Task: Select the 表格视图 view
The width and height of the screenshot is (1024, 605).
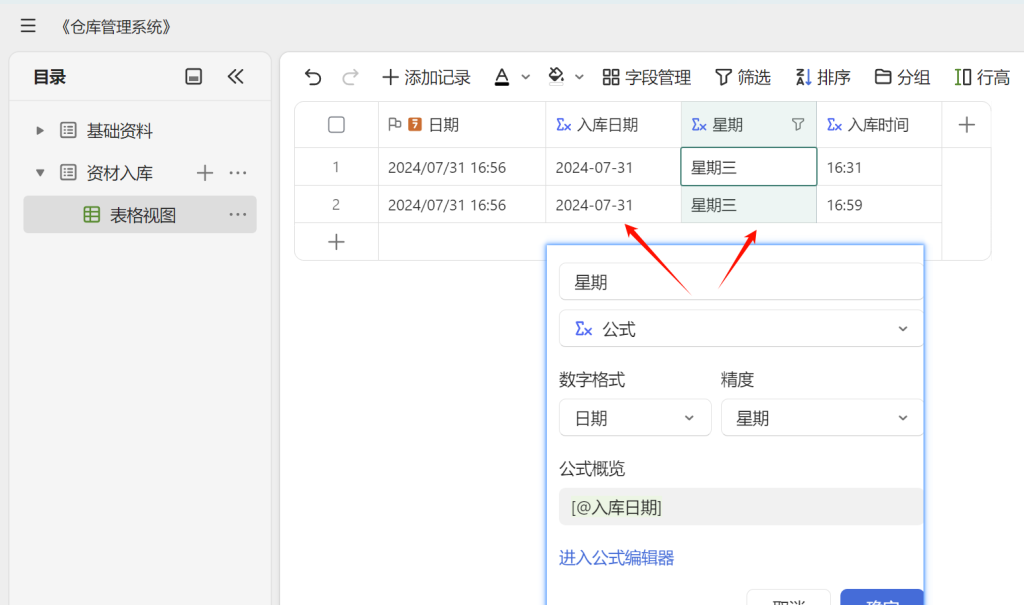Action: coord(140,215)
